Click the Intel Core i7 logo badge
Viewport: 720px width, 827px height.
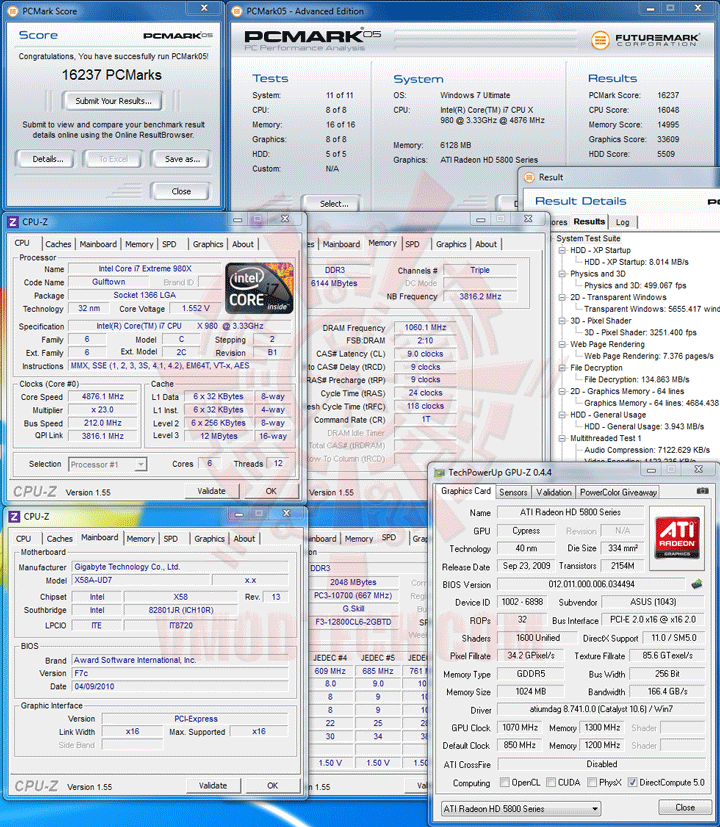click(259, 288)
